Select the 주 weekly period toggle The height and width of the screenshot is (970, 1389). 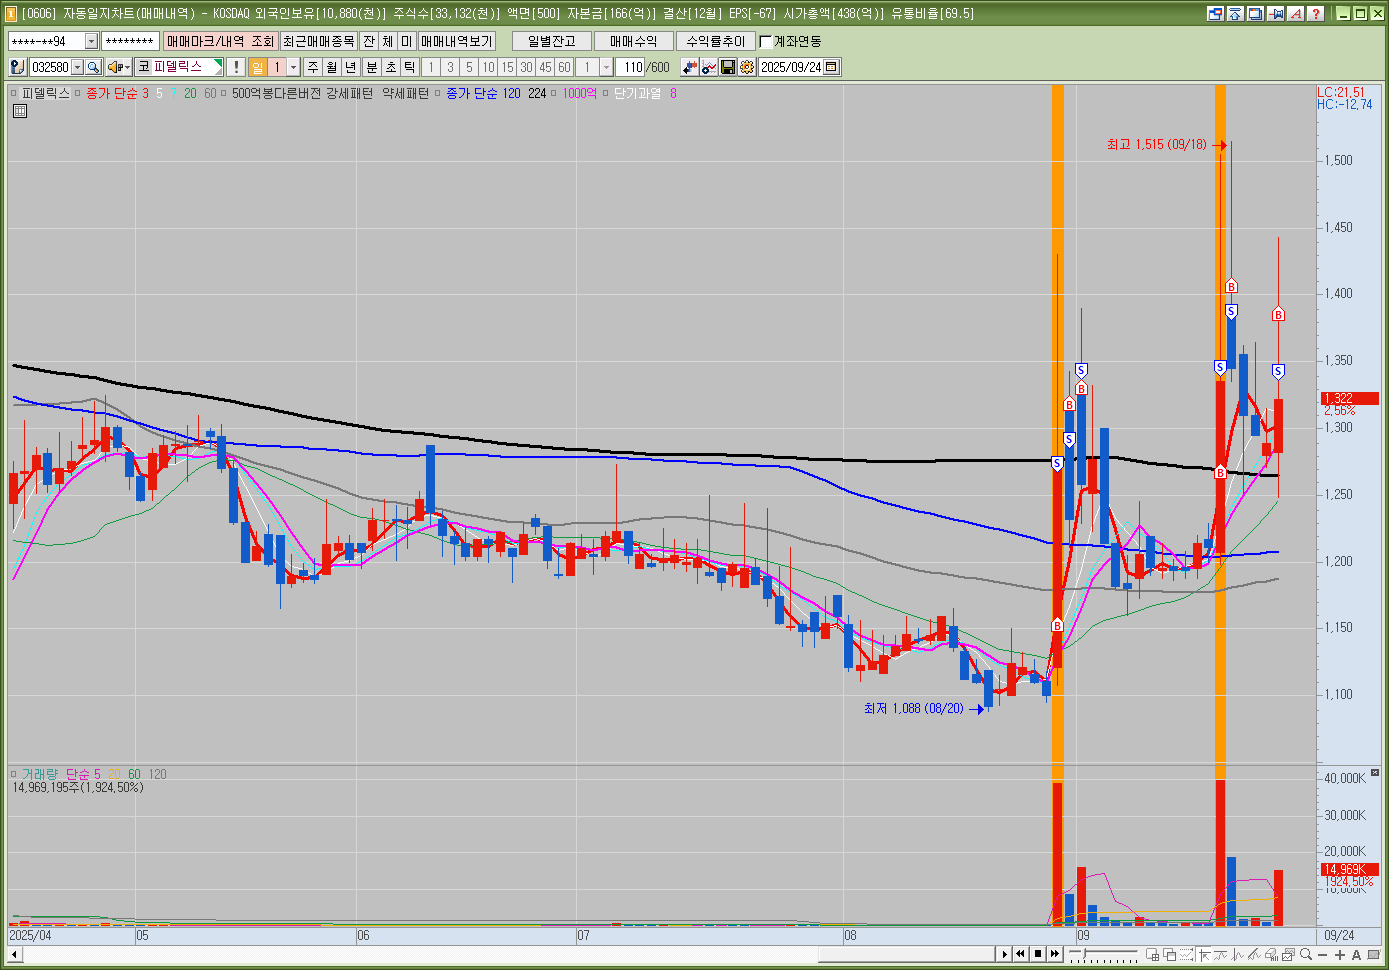point(313,67)
